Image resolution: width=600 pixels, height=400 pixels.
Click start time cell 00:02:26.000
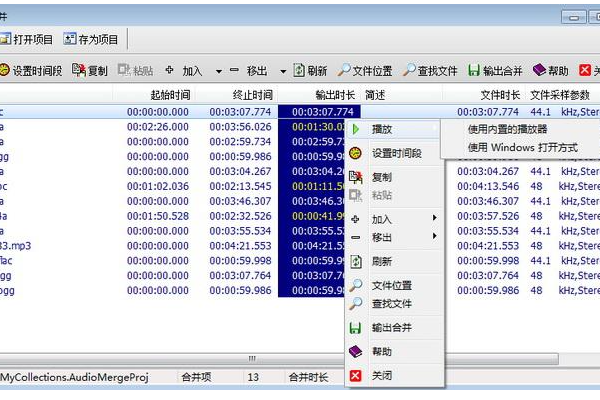tap(158, 127)
